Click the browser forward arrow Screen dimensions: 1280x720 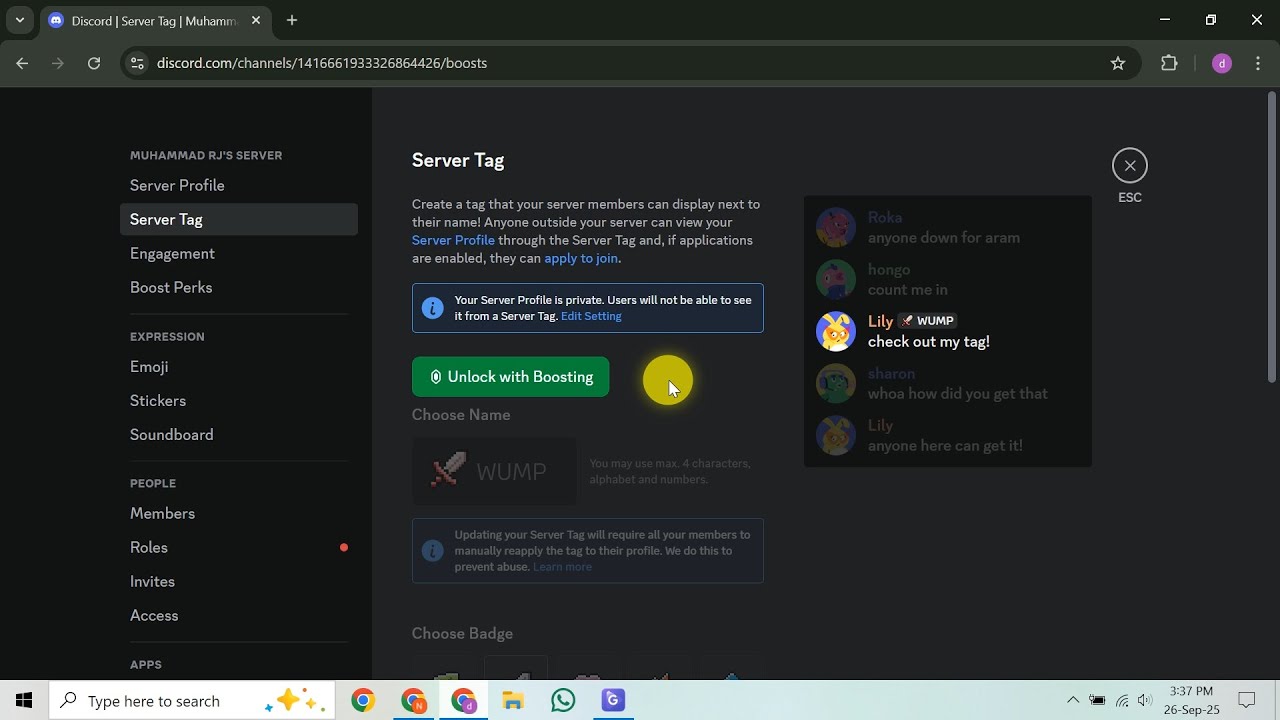(x=58, y=63)
